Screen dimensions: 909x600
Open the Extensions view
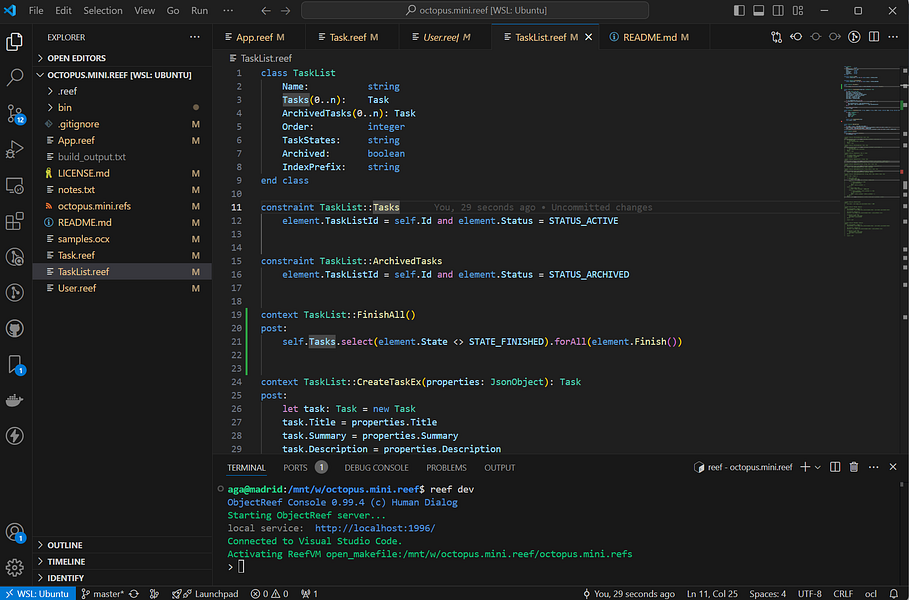click(15, 221)
